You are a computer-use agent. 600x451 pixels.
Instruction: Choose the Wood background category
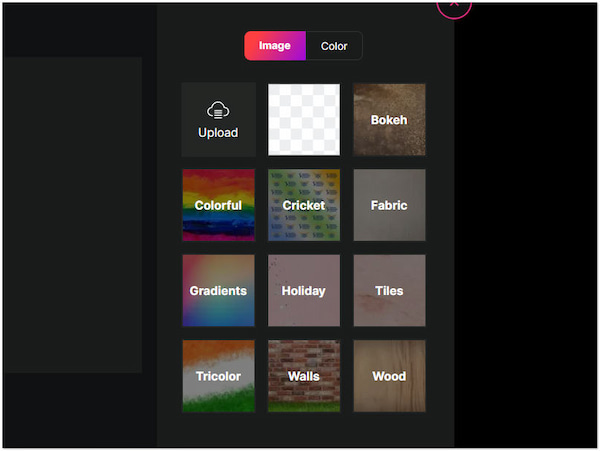coord(389,376)
